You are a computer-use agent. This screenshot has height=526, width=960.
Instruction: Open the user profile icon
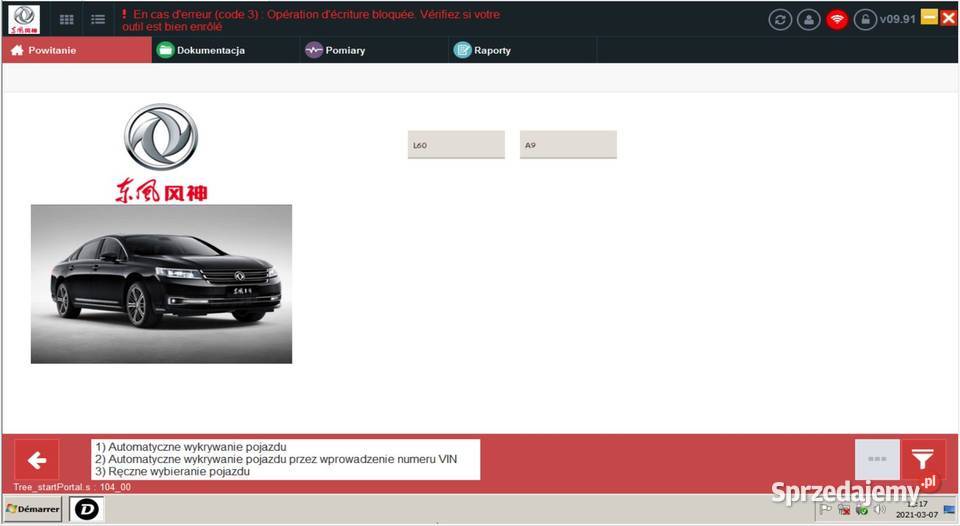click(809, 20)
